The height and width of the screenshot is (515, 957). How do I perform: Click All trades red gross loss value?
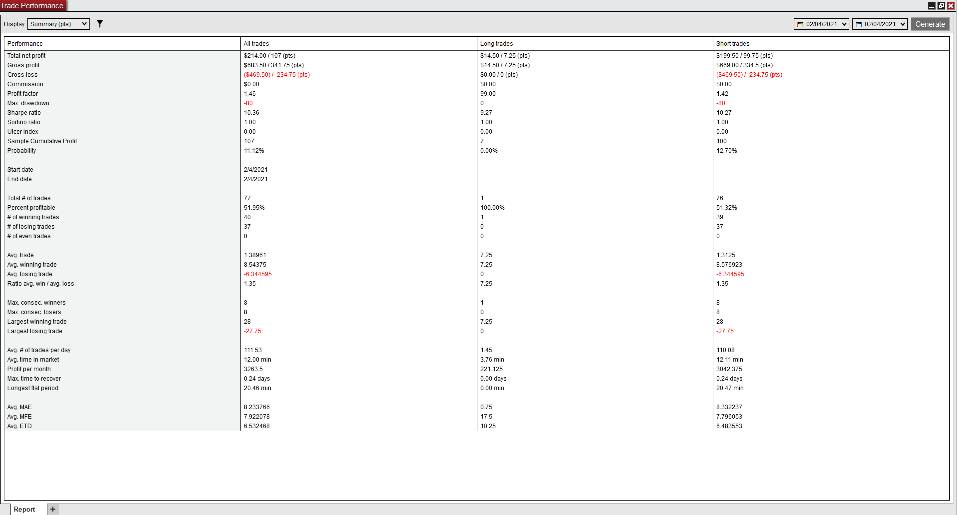pyautogui.click(x=276, y=74)
